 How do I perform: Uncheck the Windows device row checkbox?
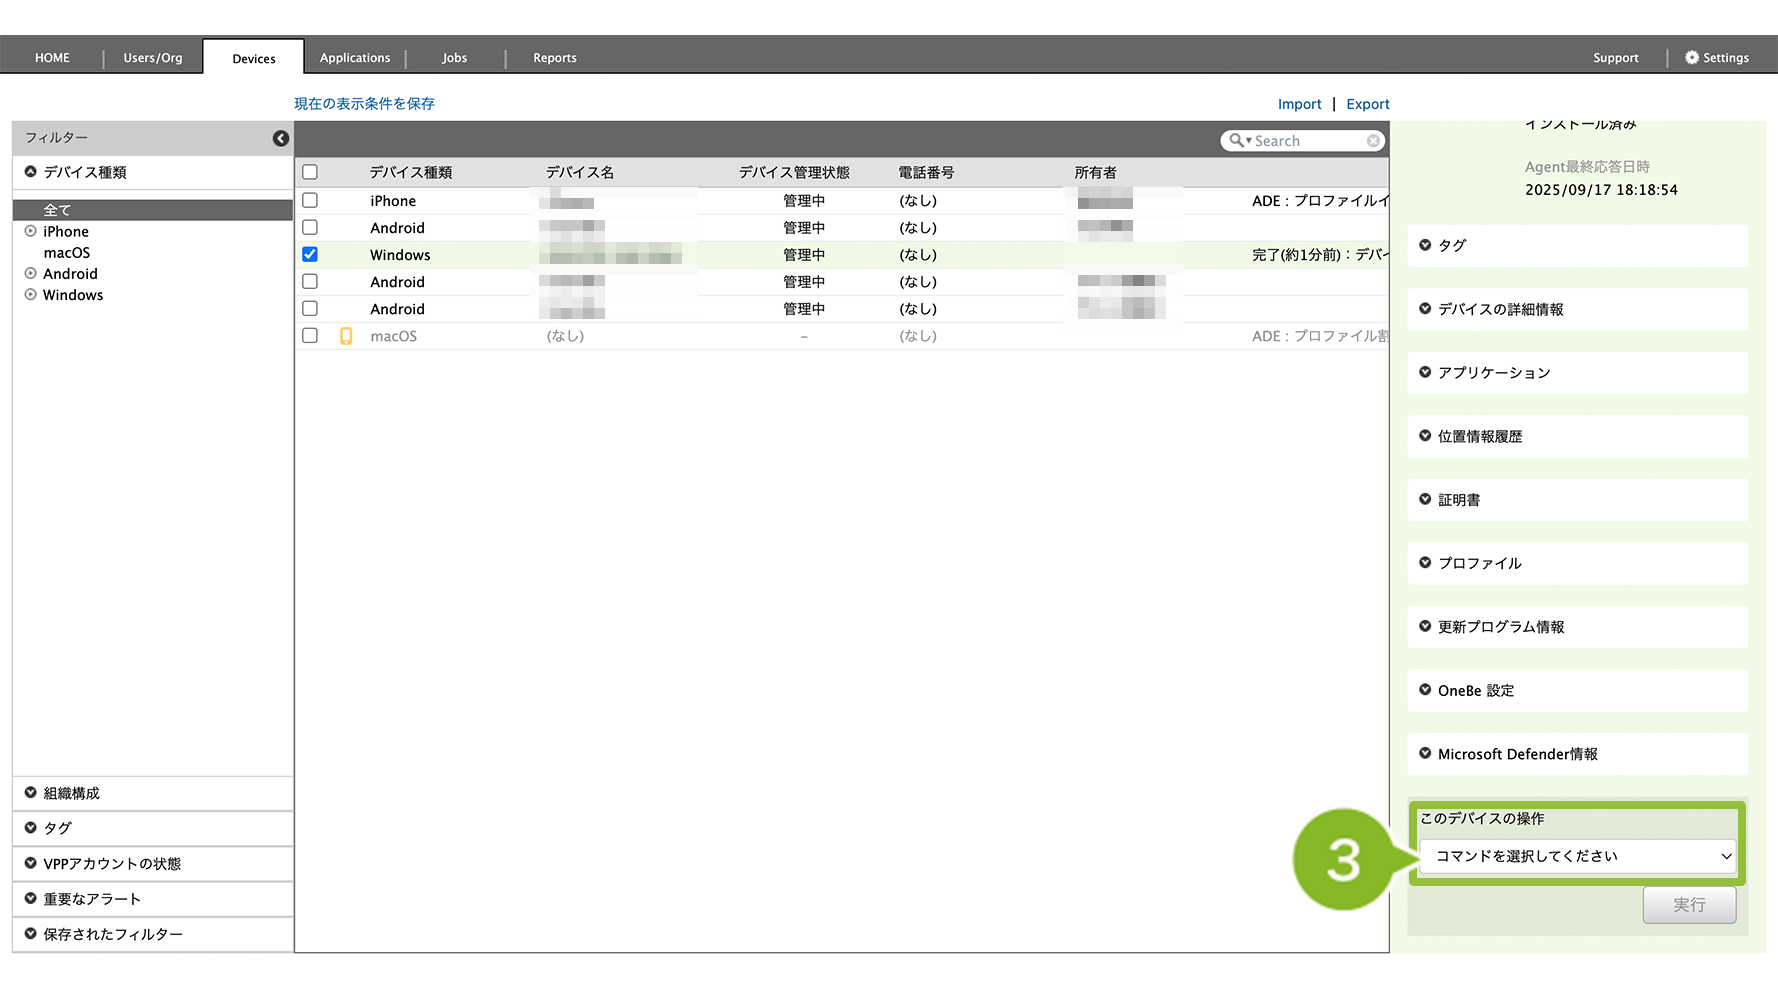(x=310, y=255)
